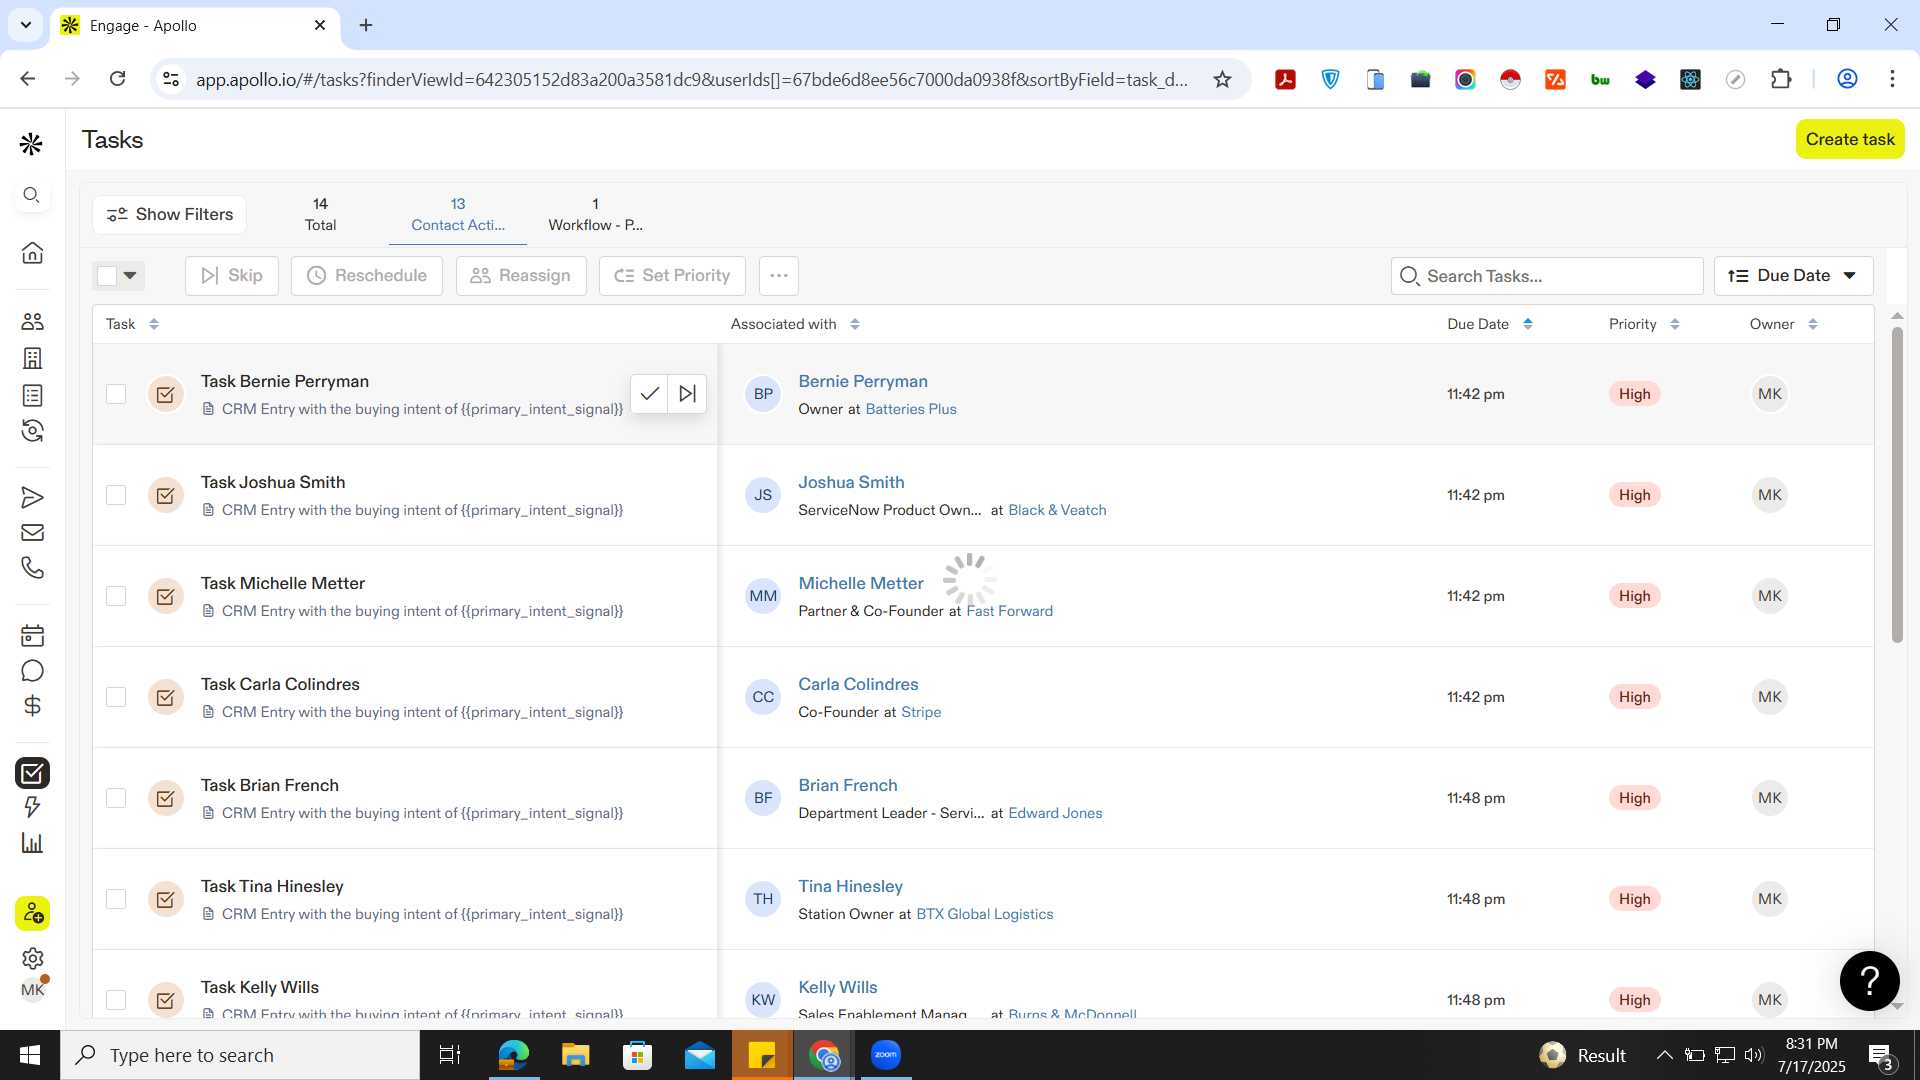Viewport: 1920px width, 1080px height.
Task: Open Plays lightning bolt icon in sidebar
Action: coord(32,807)
